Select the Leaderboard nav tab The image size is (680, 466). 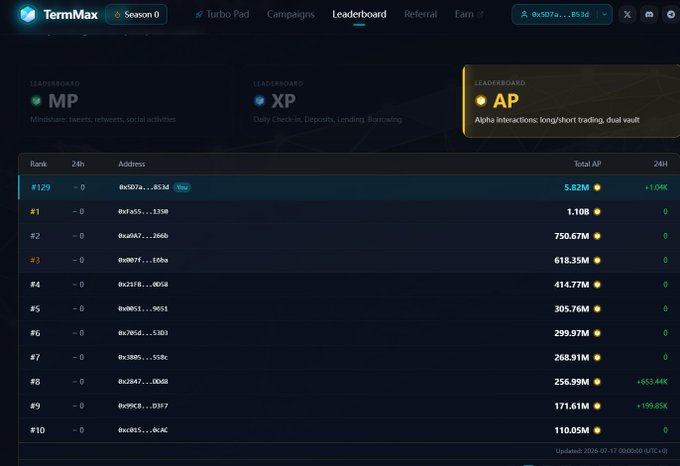pos(359,14)
